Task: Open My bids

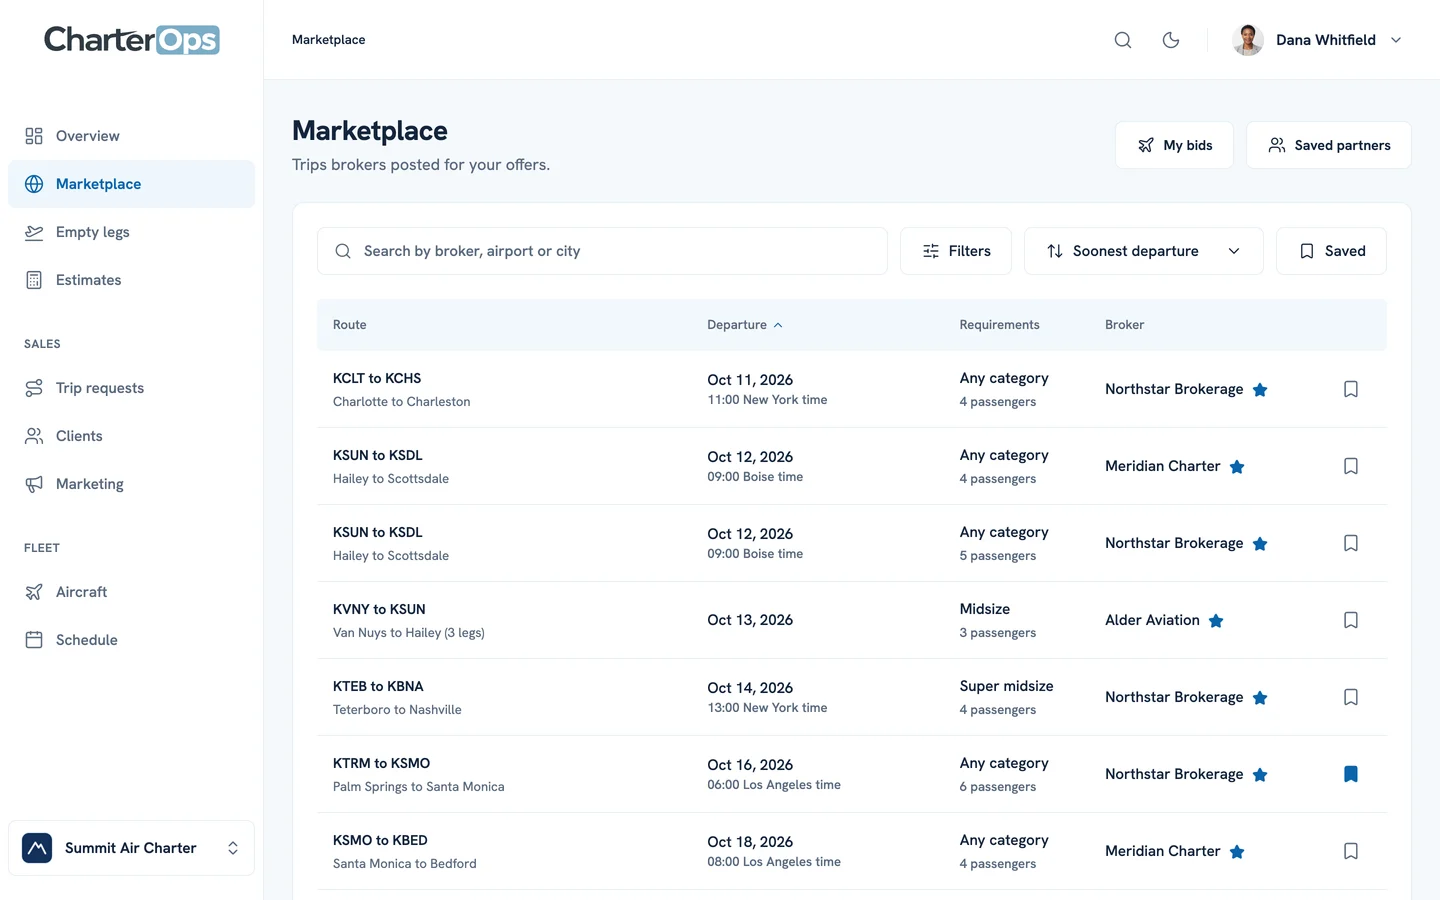Action: 1174,145
